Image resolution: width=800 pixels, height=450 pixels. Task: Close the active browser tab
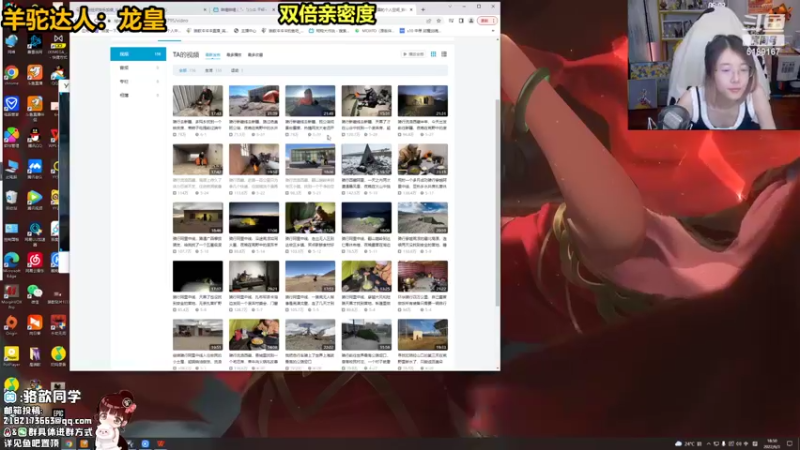coord(411,9)
